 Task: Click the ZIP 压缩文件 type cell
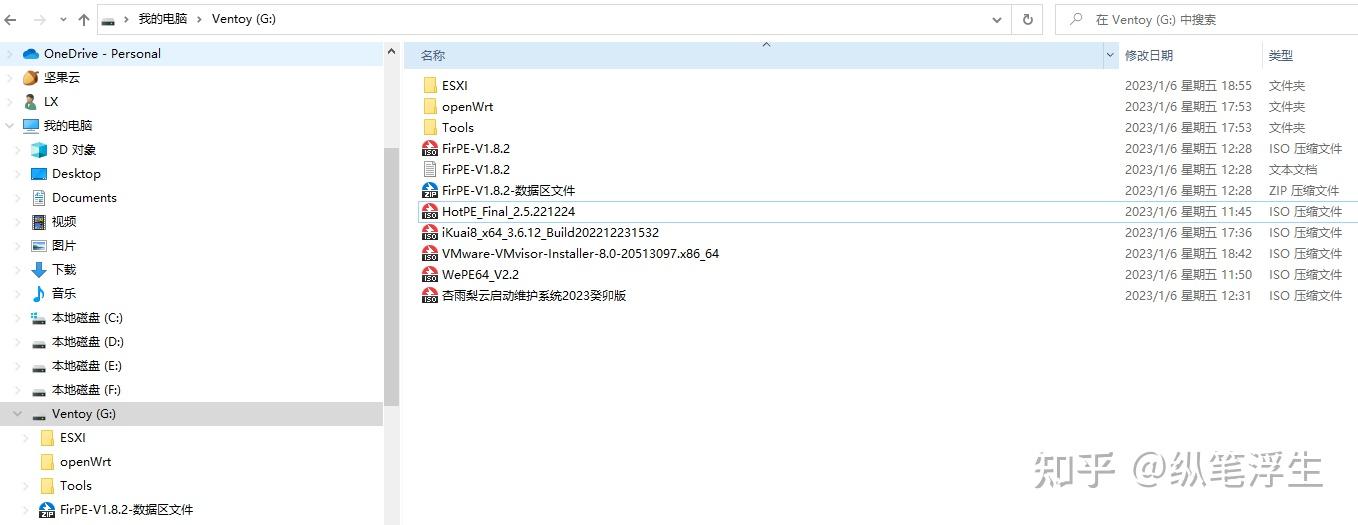pos(1304,191)
